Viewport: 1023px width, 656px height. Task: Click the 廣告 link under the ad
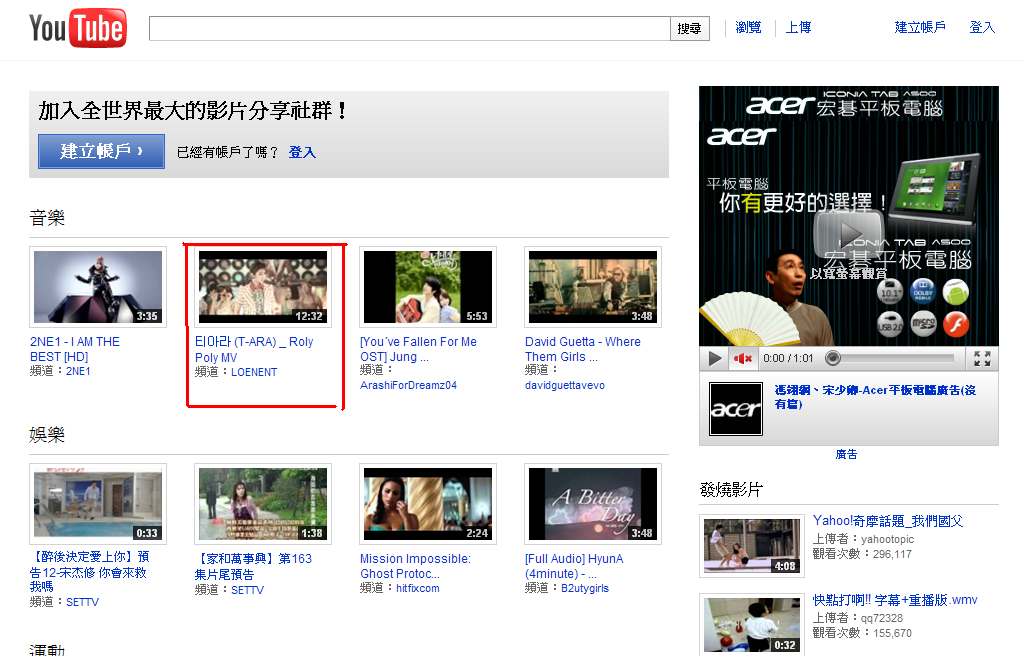(846, 454)
